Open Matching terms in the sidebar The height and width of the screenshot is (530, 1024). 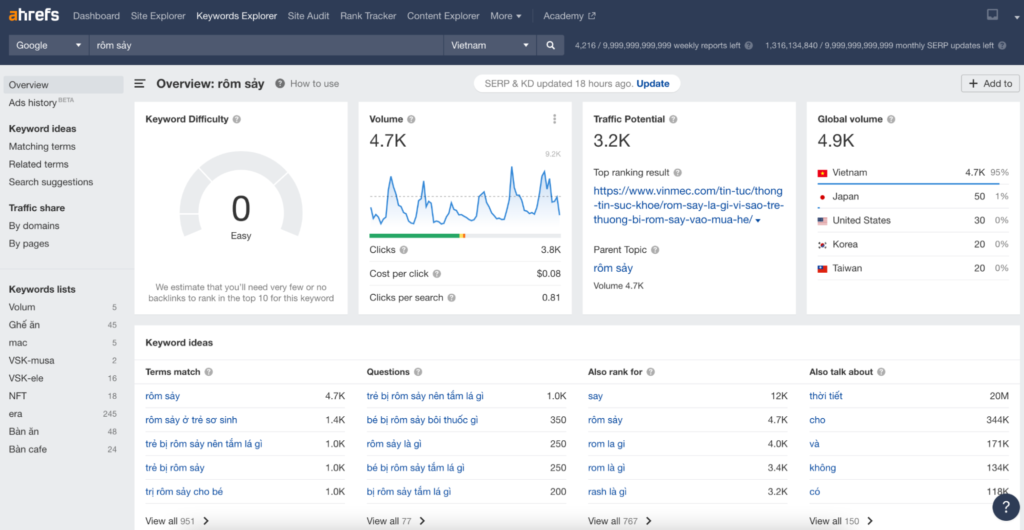point(42,147)
